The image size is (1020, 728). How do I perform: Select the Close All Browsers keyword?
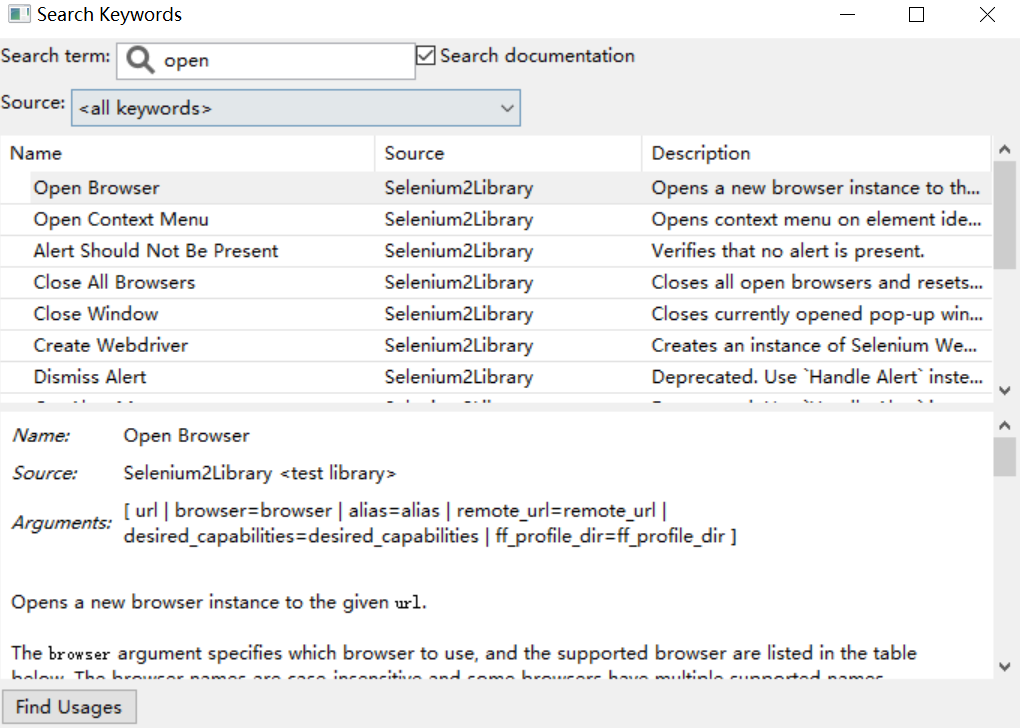click(x=114, y=282)
